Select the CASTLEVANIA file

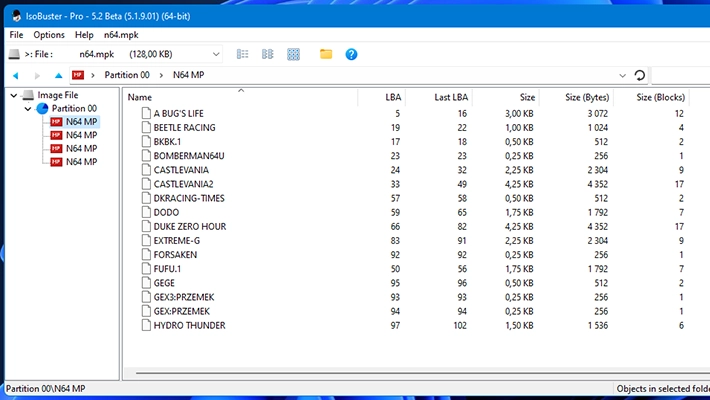coord(181,170)
